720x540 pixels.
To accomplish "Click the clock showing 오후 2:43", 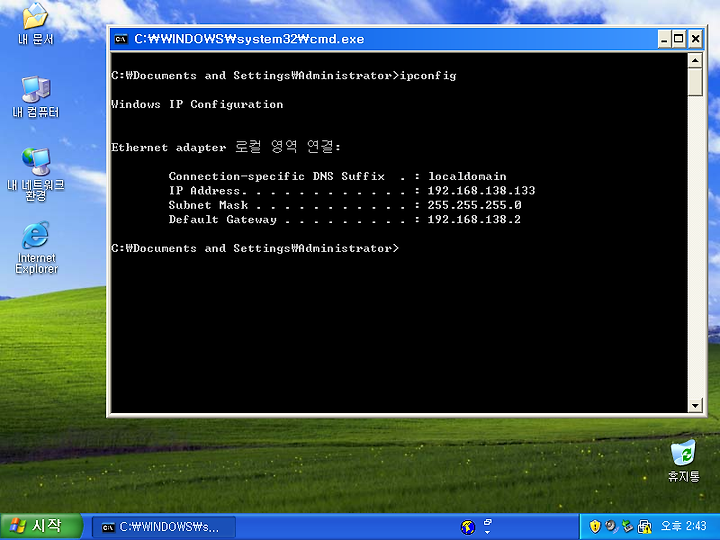I will coord(683,526).
